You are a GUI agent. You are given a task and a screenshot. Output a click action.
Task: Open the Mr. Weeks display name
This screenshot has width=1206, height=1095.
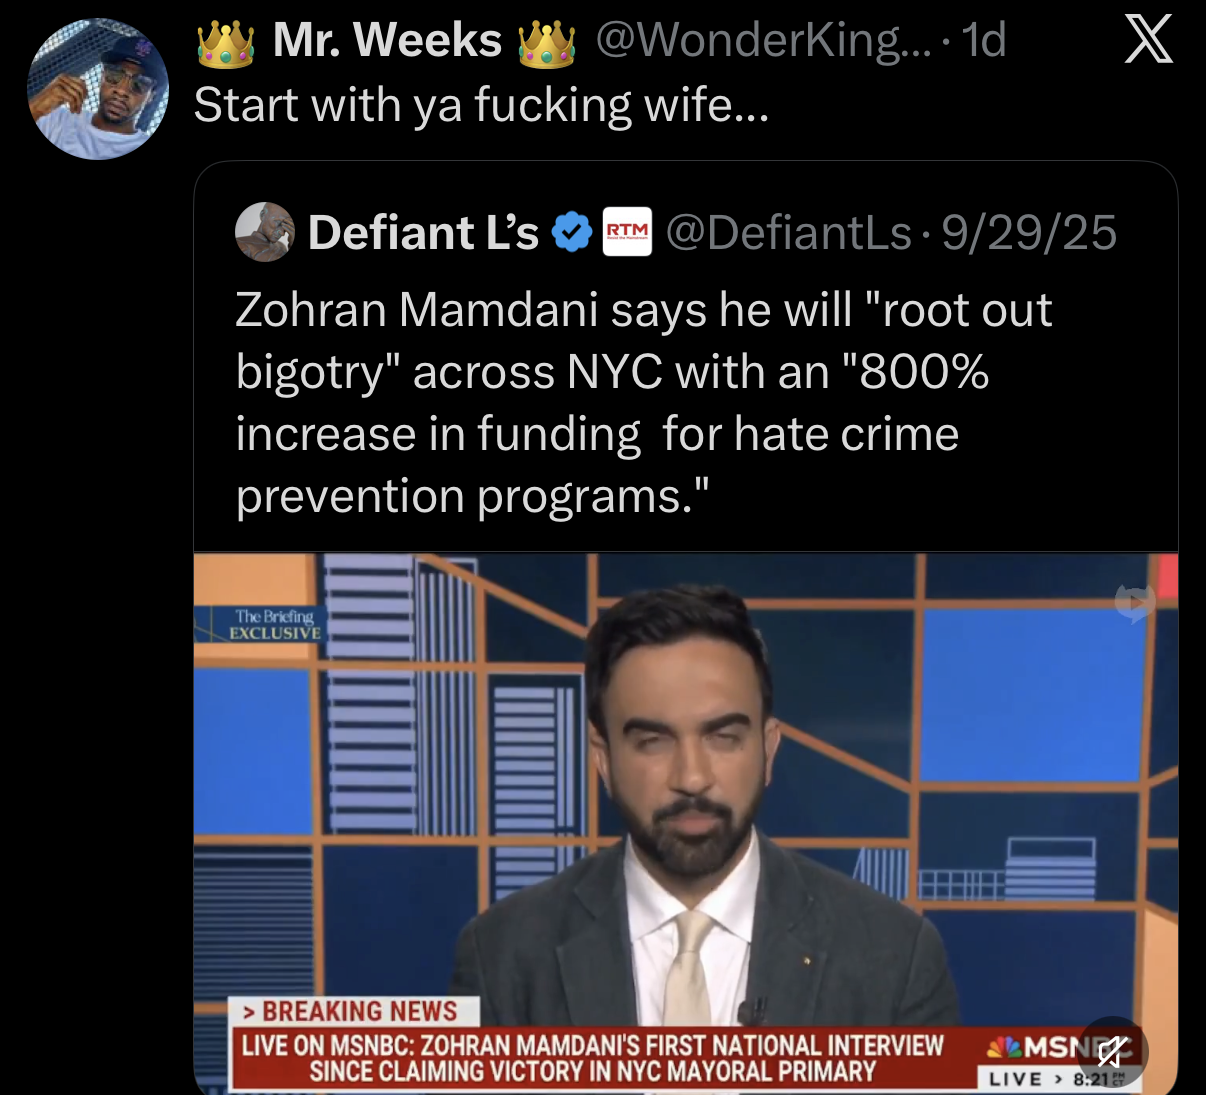(x=387, y=41)
